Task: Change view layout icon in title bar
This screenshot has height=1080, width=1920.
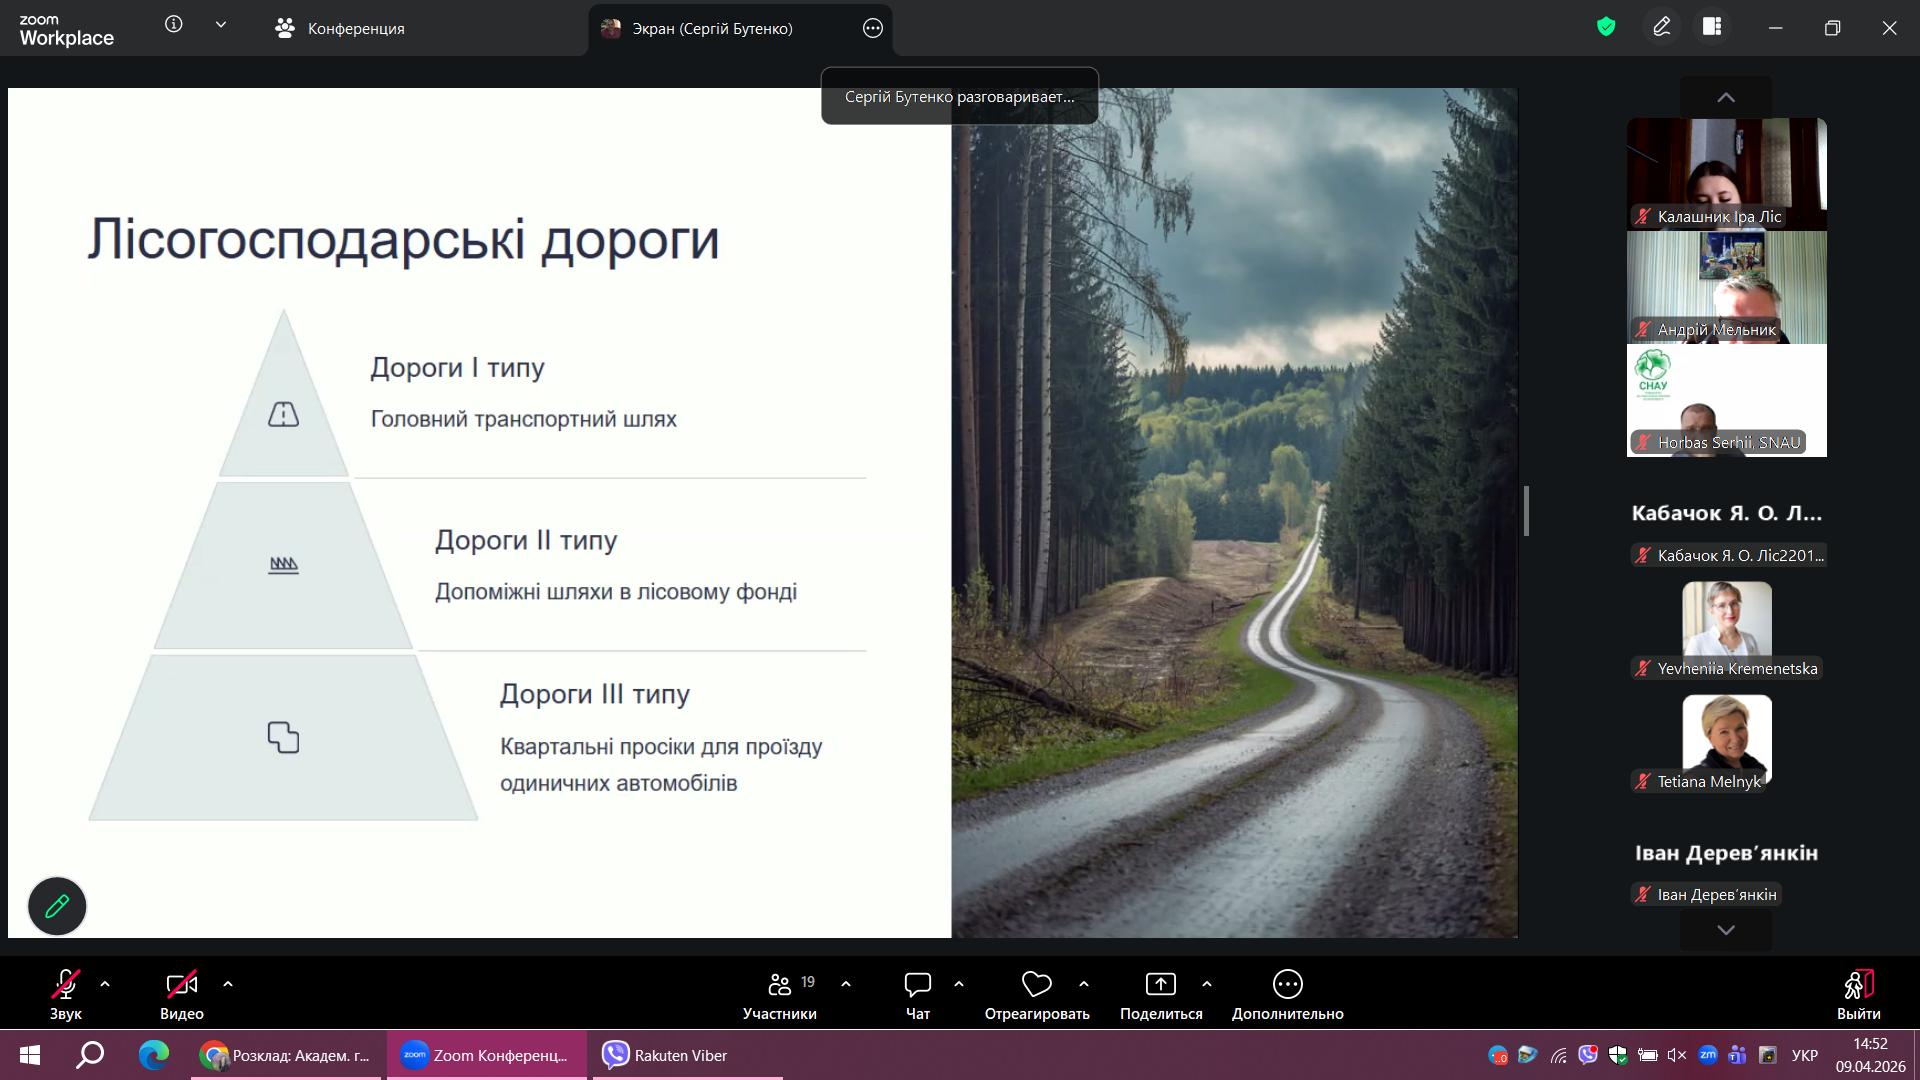Action: (1712, 27)
